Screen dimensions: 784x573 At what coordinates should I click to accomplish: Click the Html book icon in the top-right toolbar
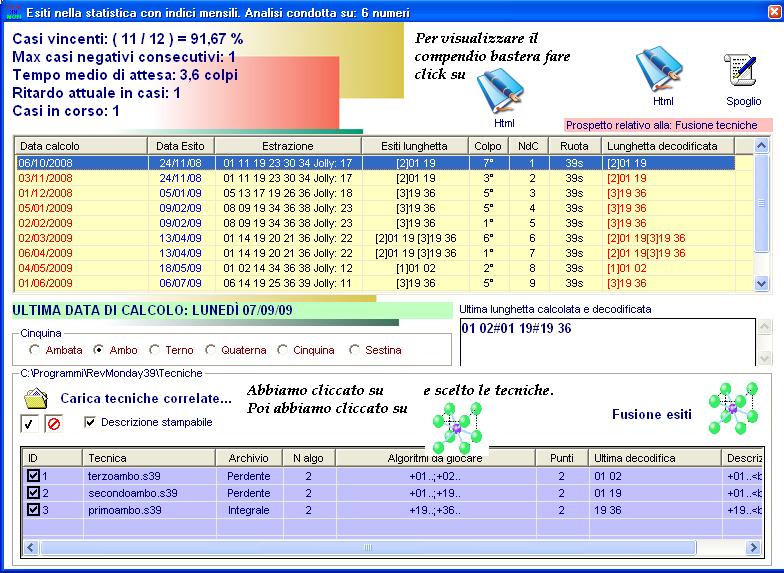coord(659,70)
